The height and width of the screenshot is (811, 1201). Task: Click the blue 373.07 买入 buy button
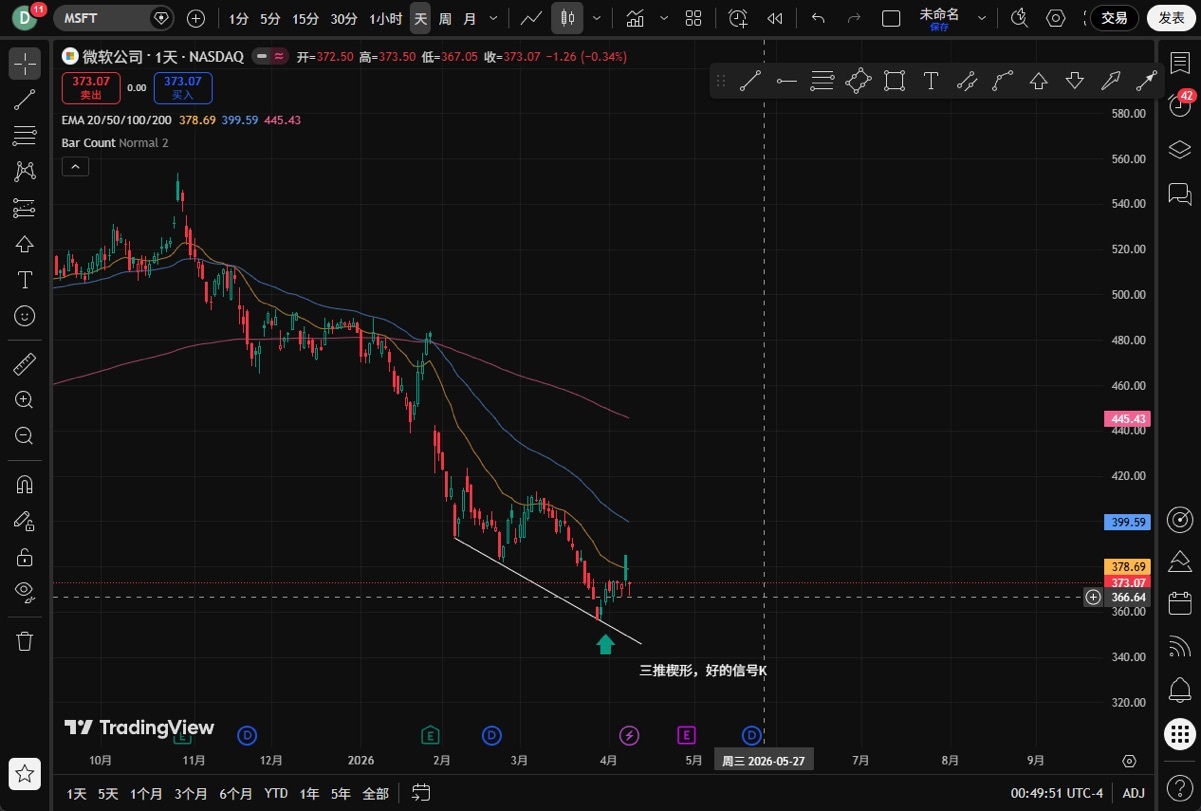(x=182, y=88)
